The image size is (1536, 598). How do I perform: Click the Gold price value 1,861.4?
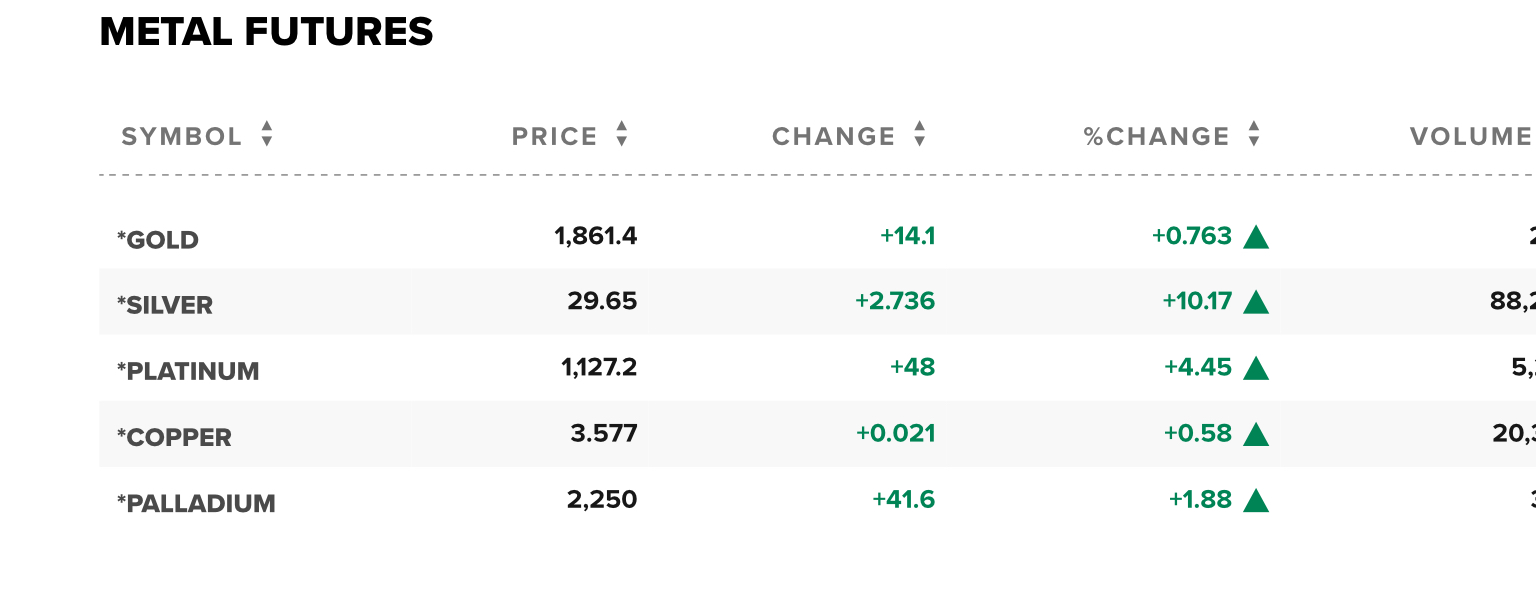coord(596,236)
